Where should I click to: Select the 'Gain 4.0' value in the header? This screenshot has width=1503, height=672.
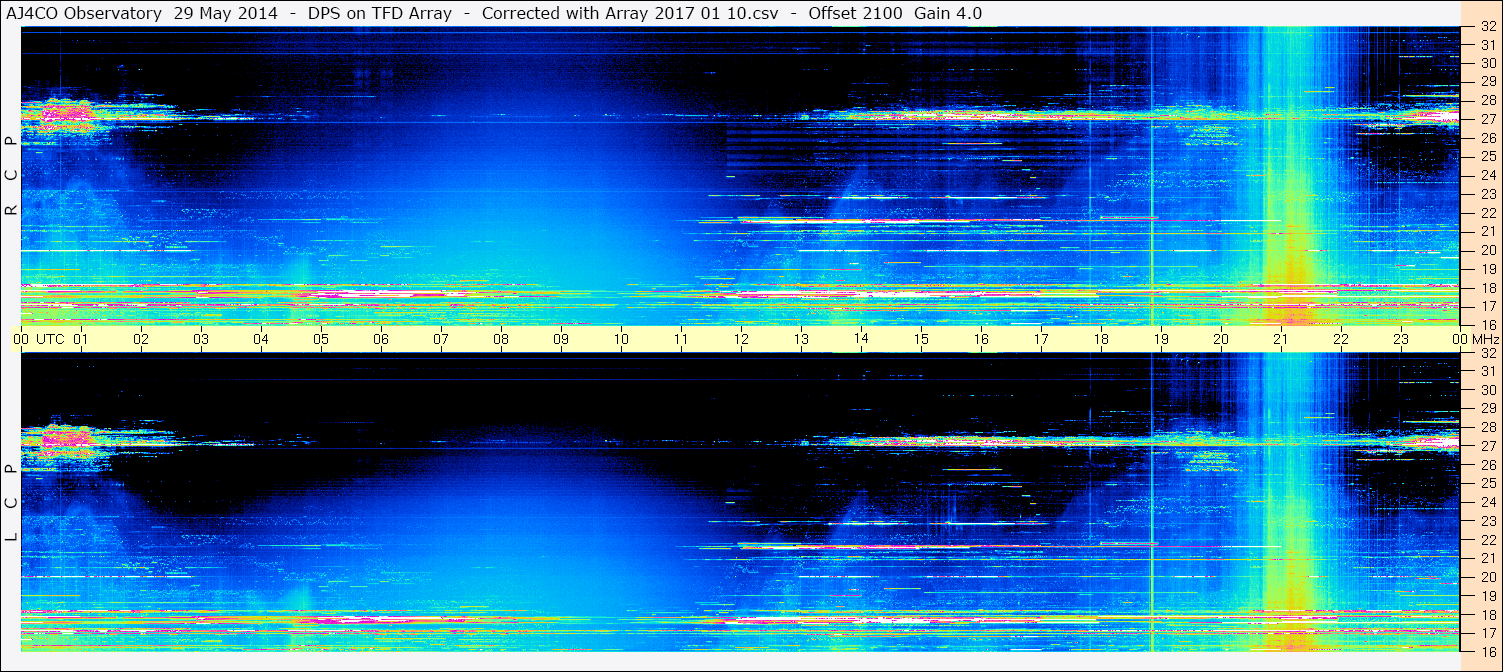pos(948,13)
